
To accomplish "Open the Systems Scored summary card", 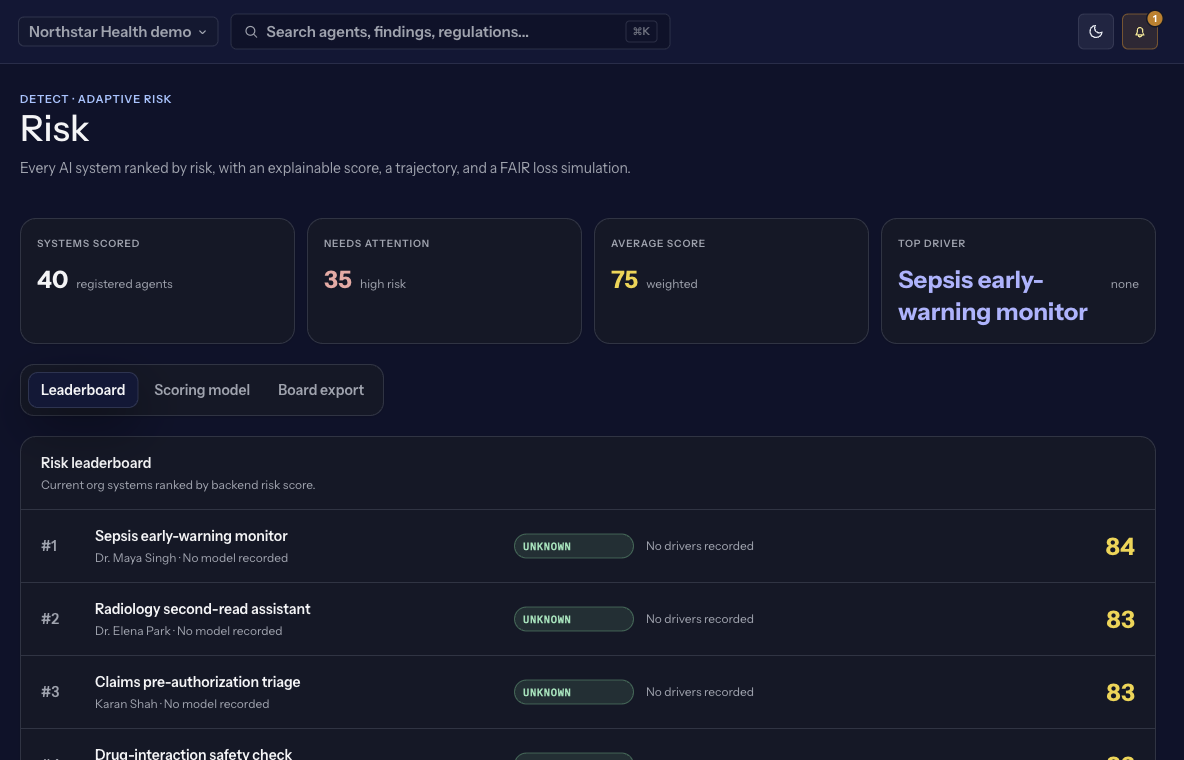I will 157,281.
